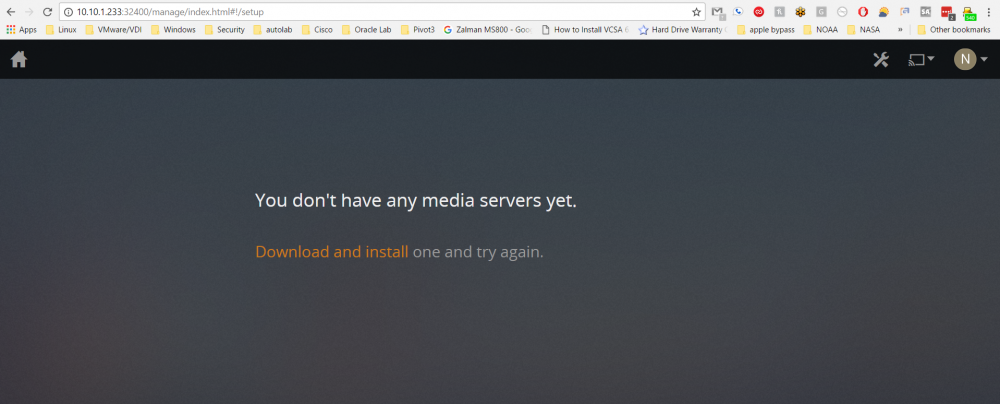Open the VMware/VDI bookmarks folder
This screenshot has width=1000, height=404.
[114, 29]
